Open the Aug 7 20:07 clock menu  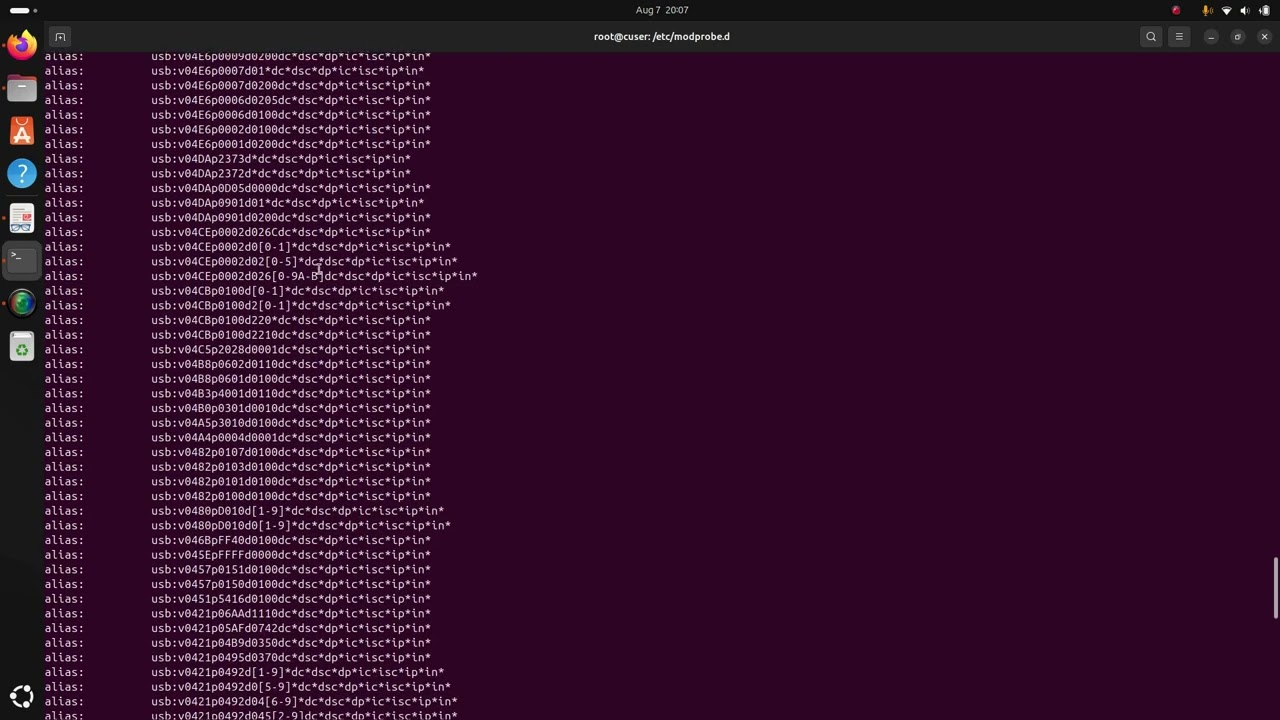[x=662, y=10]
